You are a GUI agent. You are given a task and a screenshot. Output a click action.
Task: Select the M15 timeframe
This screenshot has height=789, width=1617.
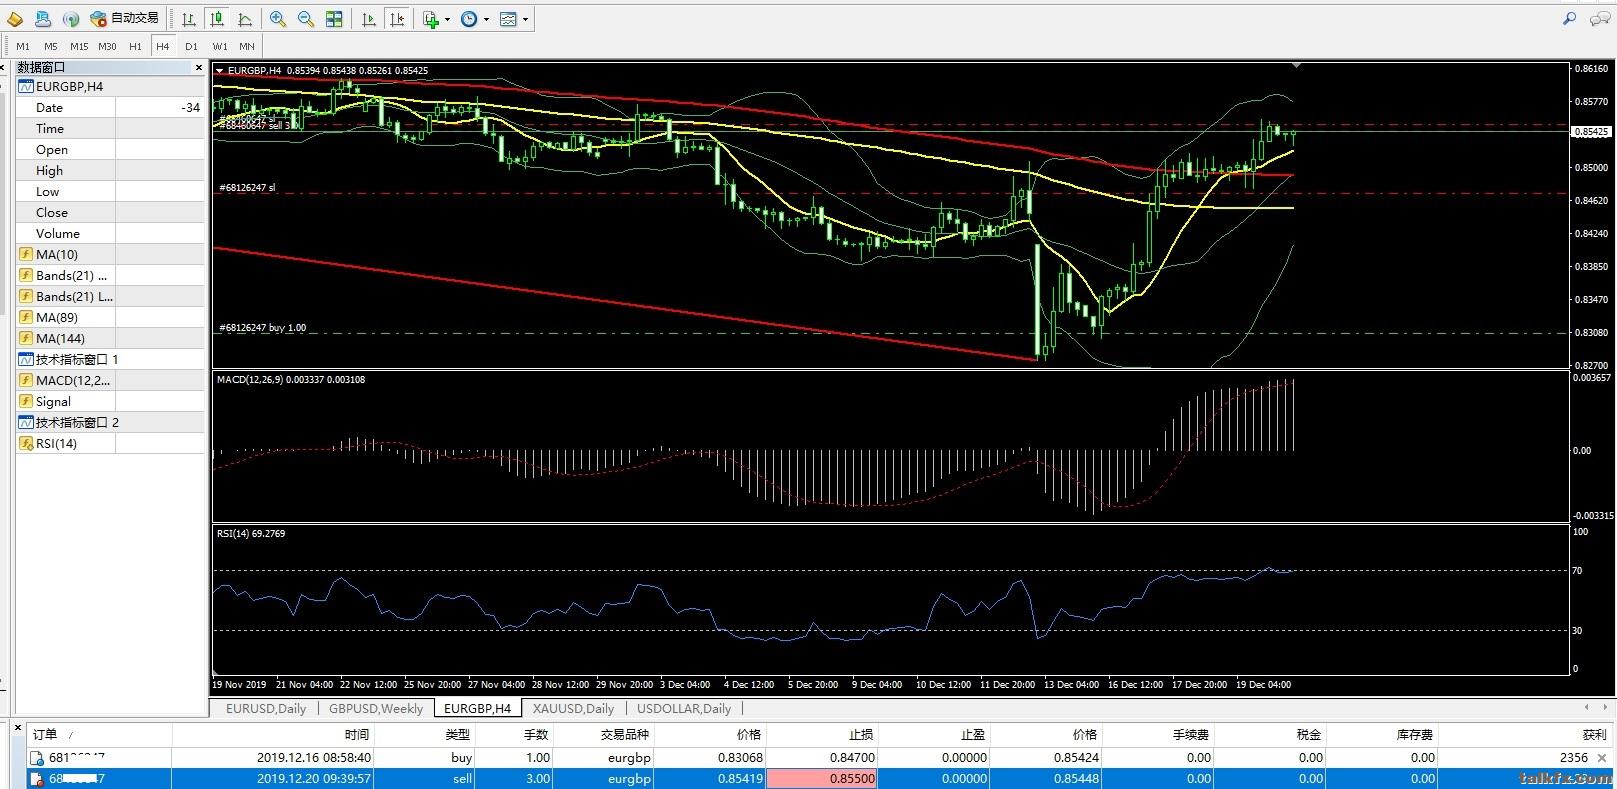(79, 46)
